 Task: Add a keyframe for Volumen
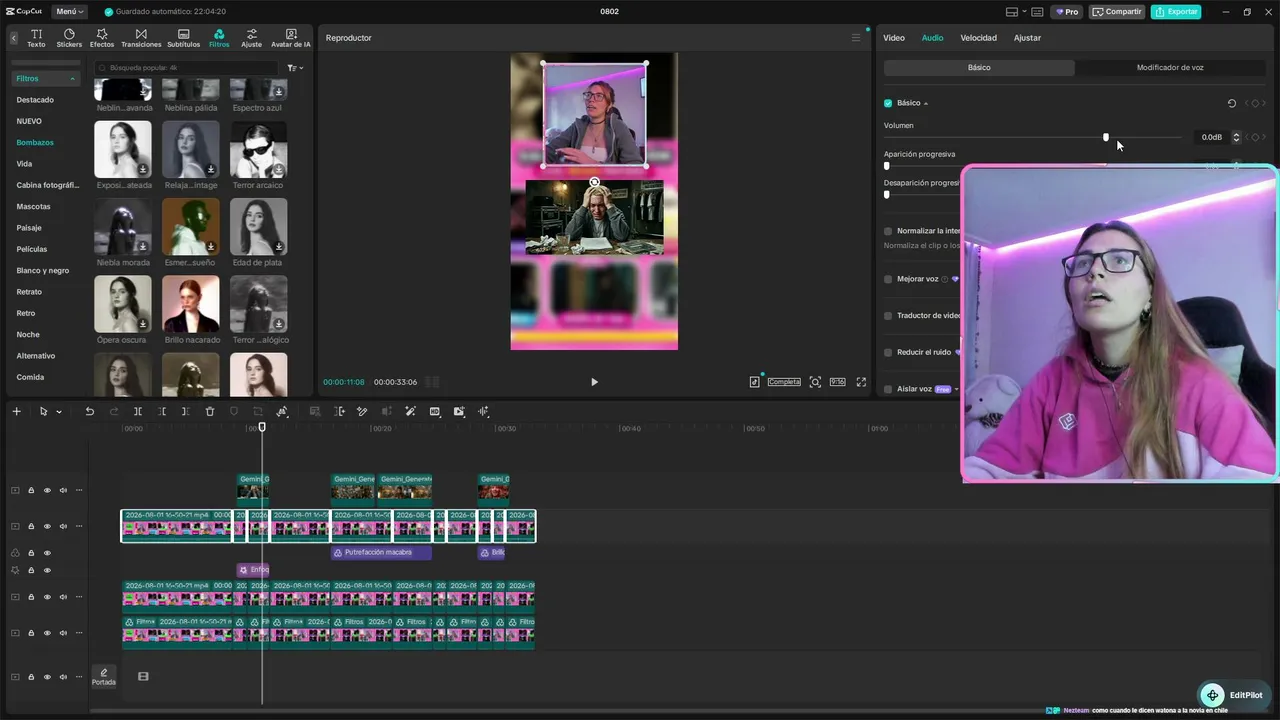(1255, 137)
